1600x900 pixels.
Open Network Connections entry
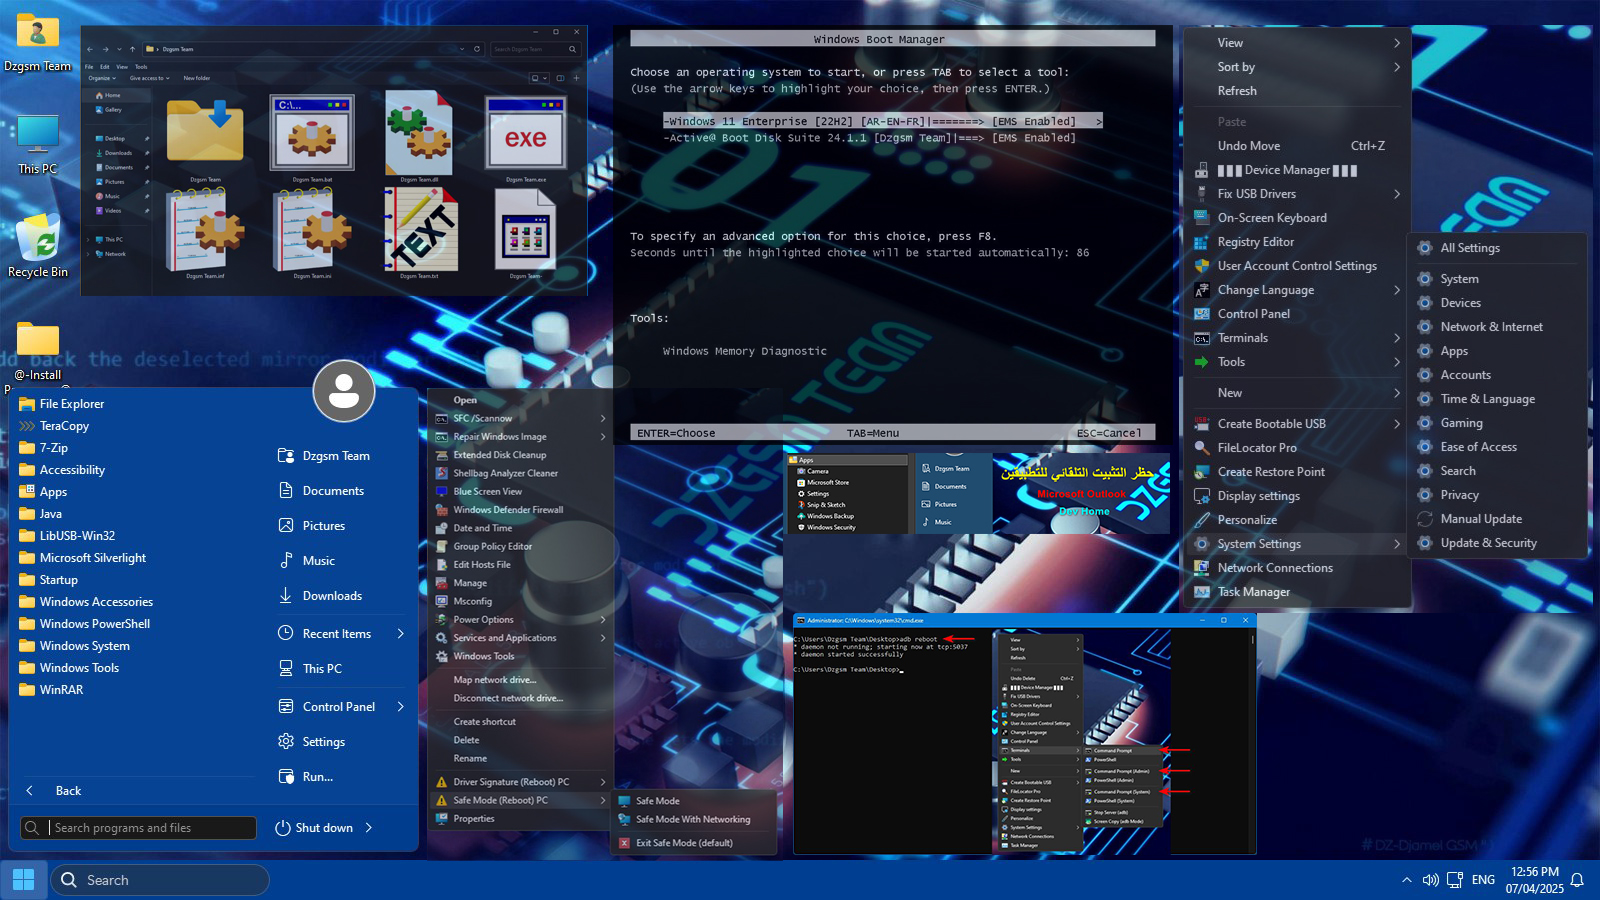click(x=1298, y=568)
